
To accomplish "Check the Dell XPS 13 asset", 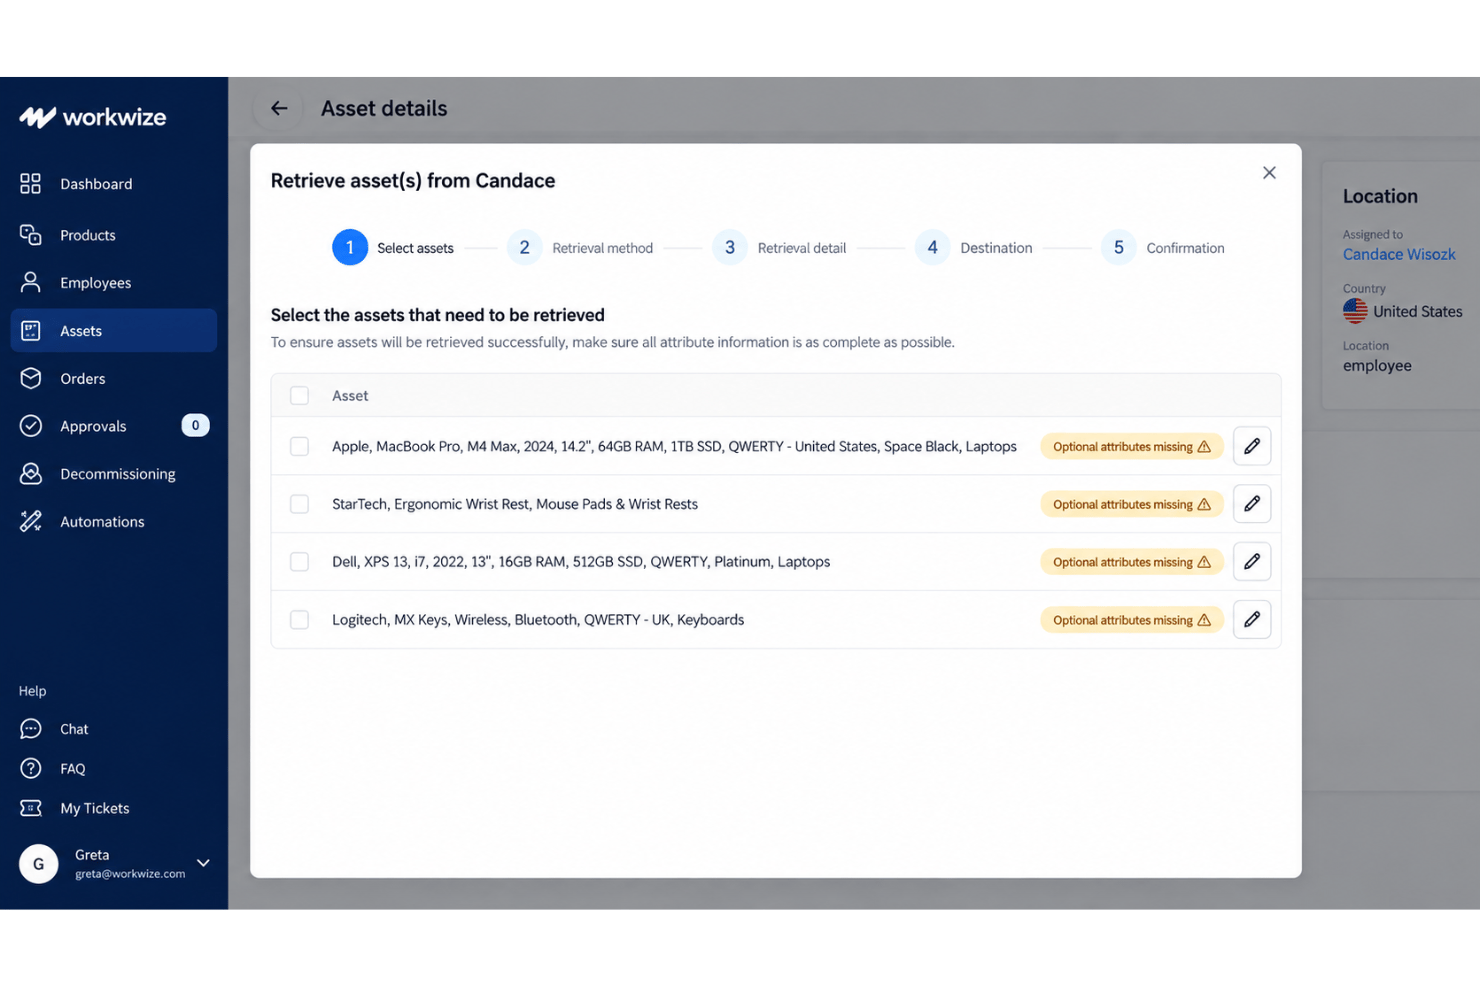I will [299, 562].
